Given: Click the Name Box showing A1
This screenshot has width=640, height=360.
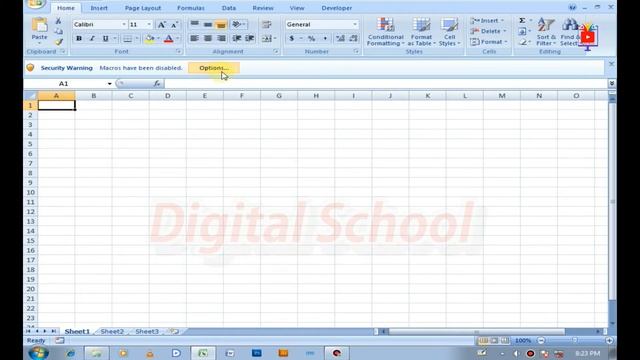Looking at the screenshot, I should pyautogui.click(x=64, y=84).
